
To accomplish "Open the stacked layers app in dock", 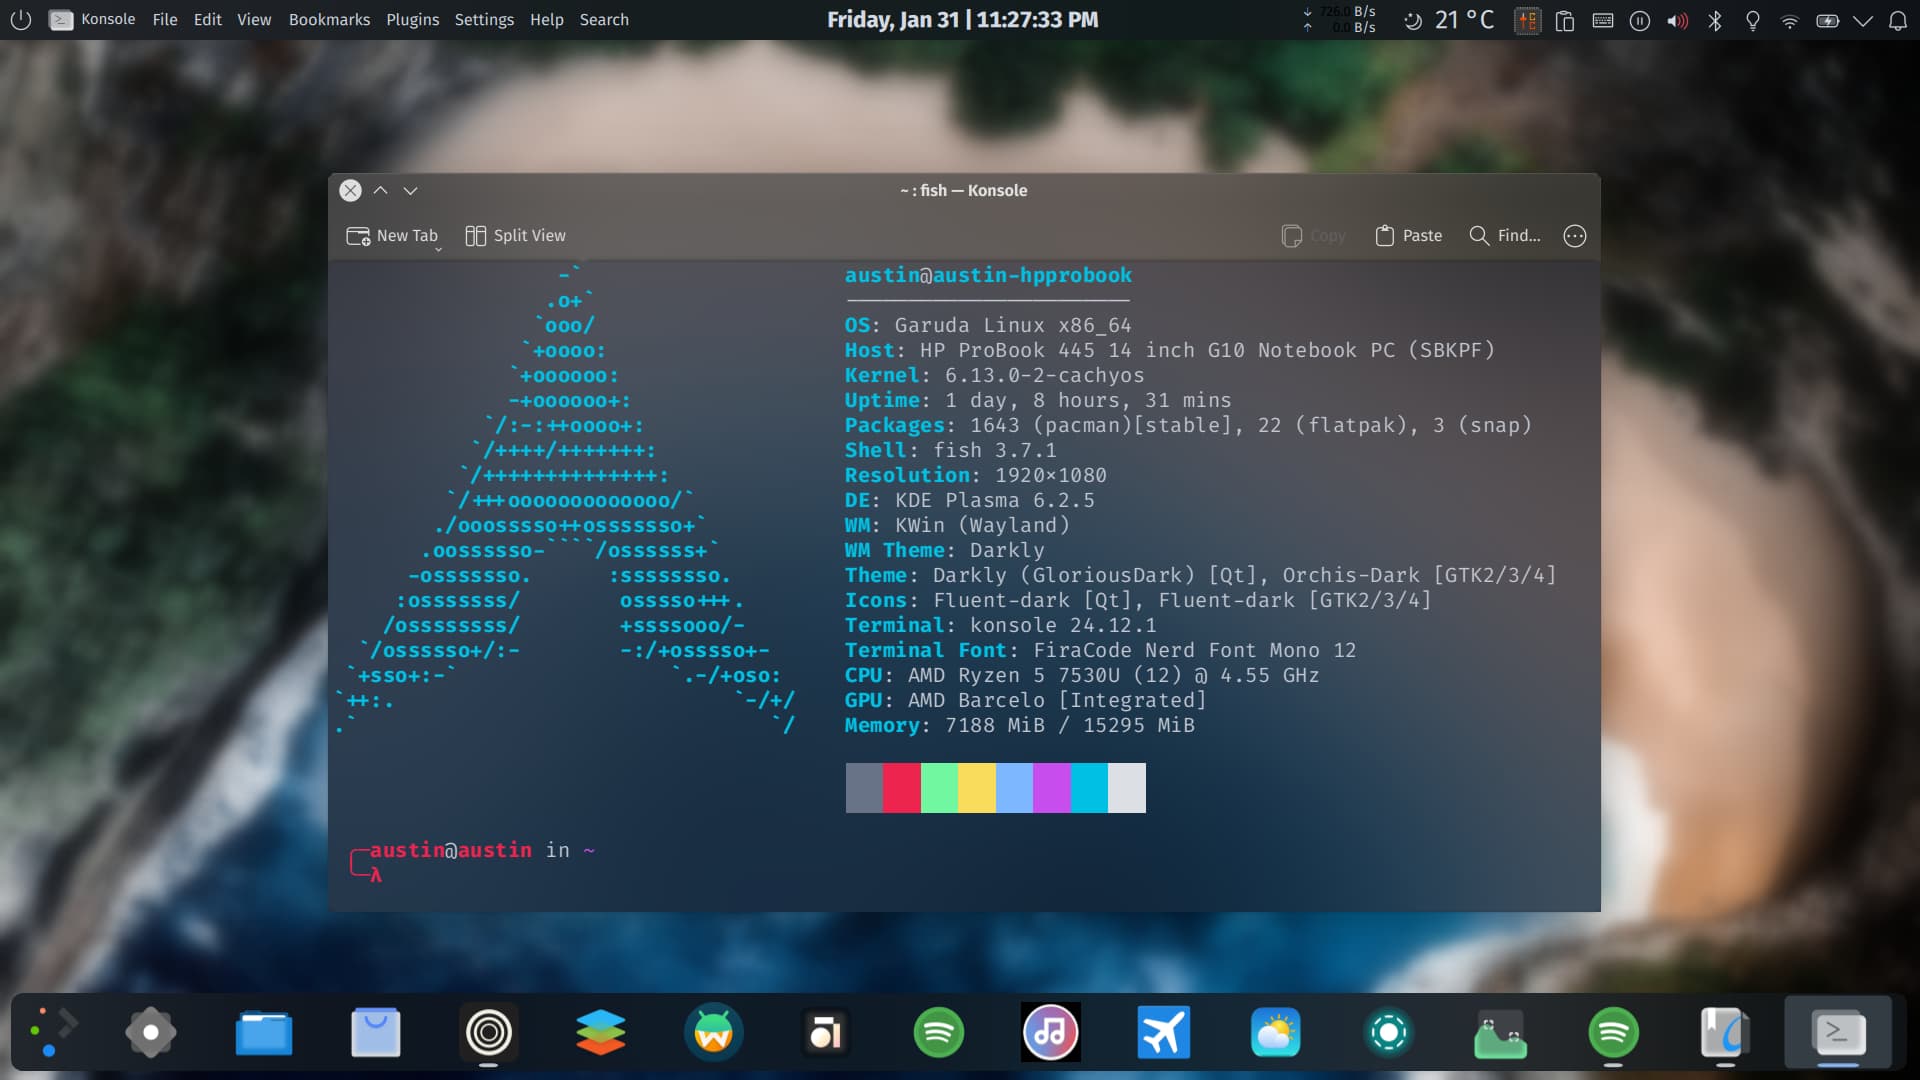I will 601,1033.
